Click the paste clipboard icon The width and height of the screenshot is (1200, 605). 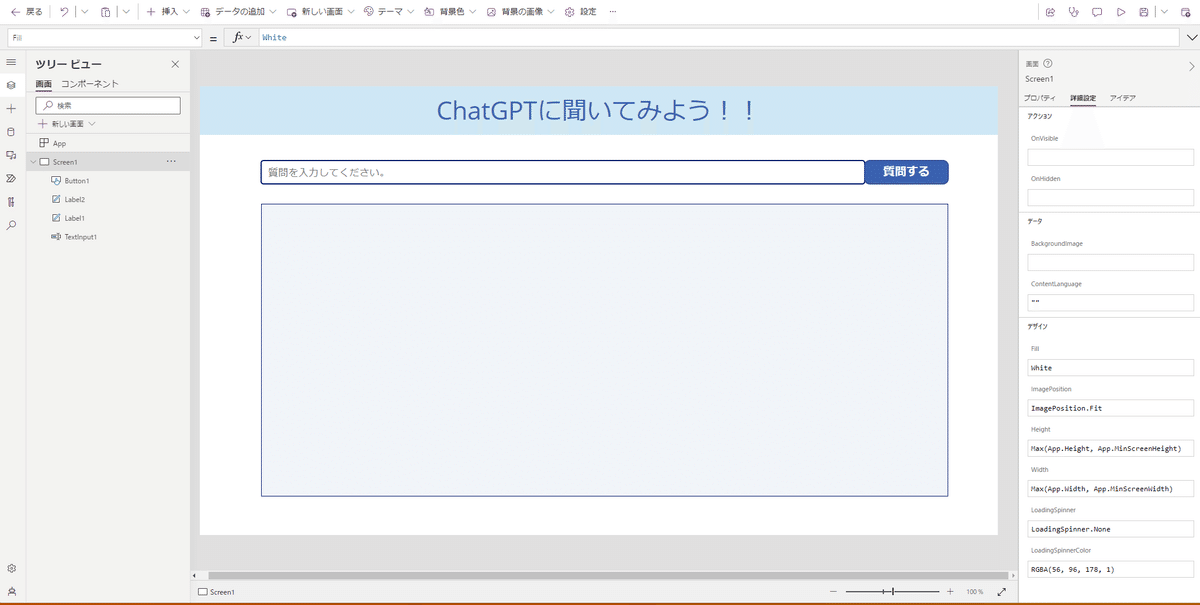point(105,12)
